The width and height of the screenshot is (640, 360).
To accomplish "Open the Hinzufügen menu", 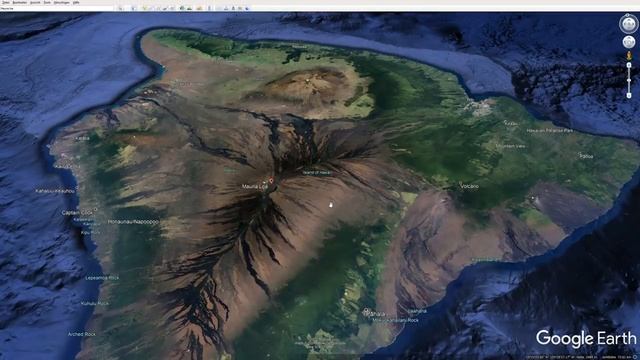I will click(62, 2).
